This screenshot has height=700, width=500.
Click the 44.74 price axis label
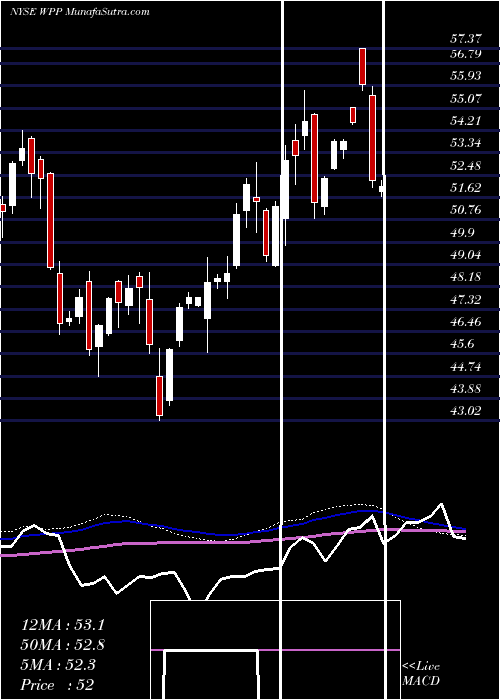pyautogui.click(x=466, y=367)
